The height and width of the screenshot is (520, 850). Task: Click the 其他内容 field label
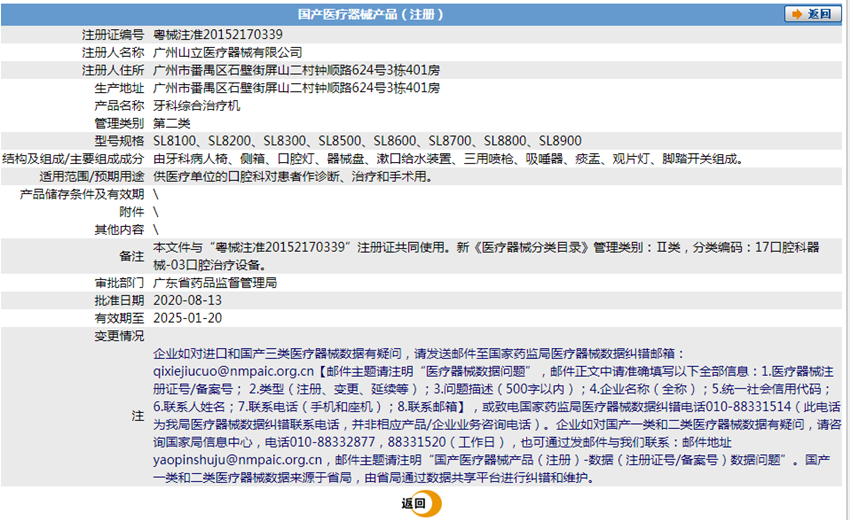[x=119, y=230]
